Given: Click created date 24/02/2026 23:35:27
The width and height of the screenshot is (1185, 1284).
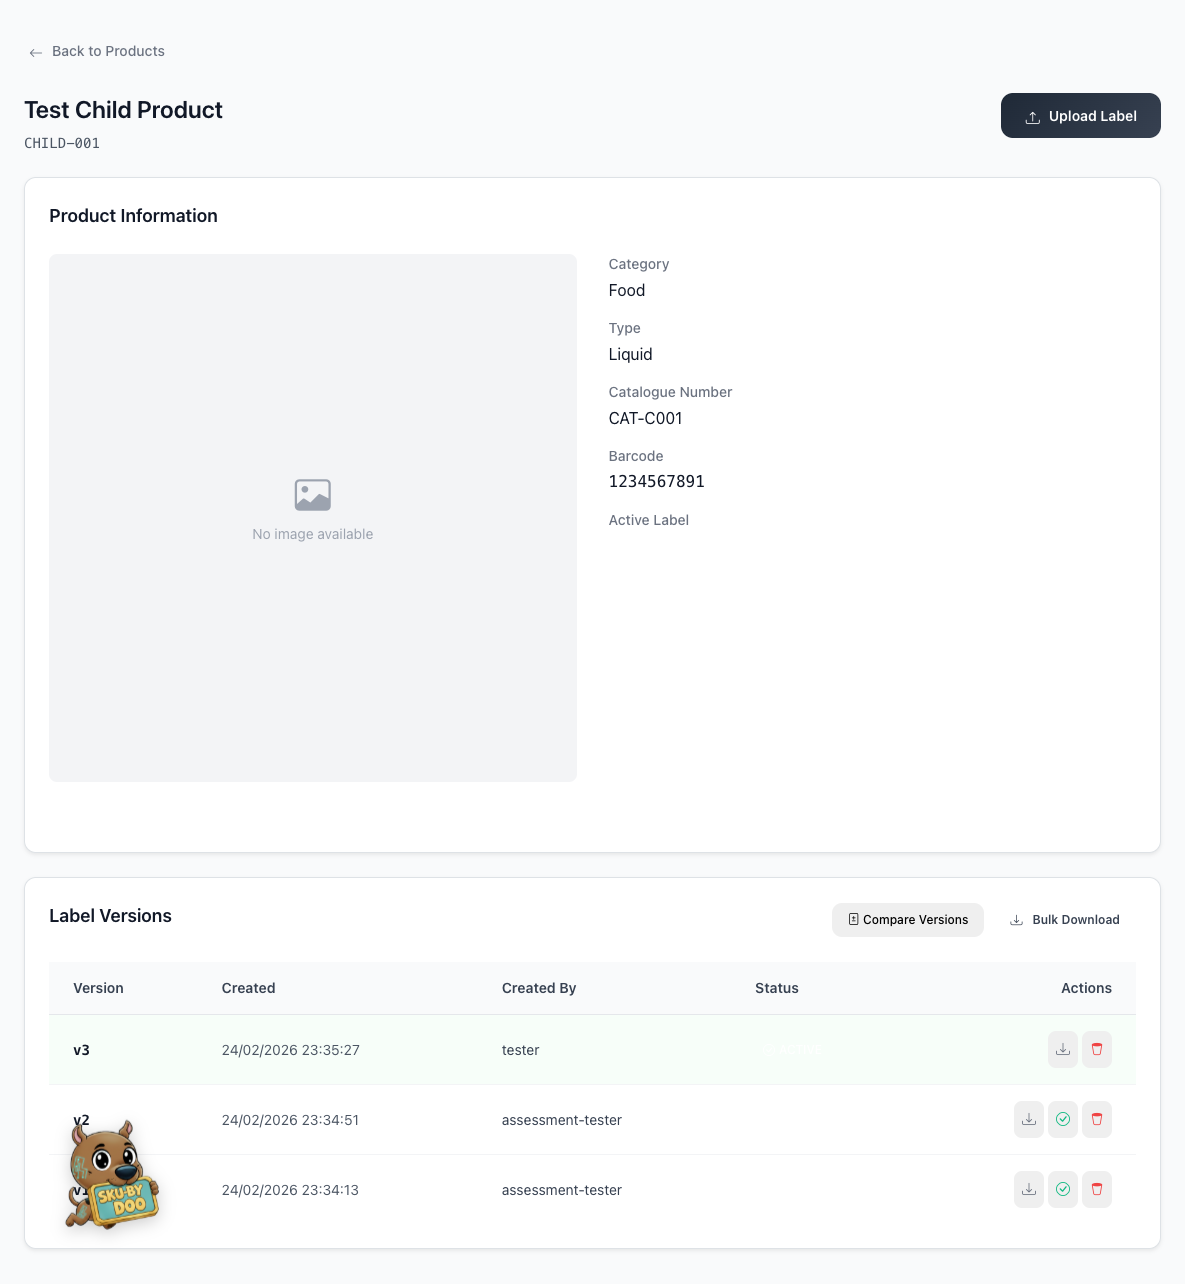Looking at the screenshot, I should (291, 1050).
